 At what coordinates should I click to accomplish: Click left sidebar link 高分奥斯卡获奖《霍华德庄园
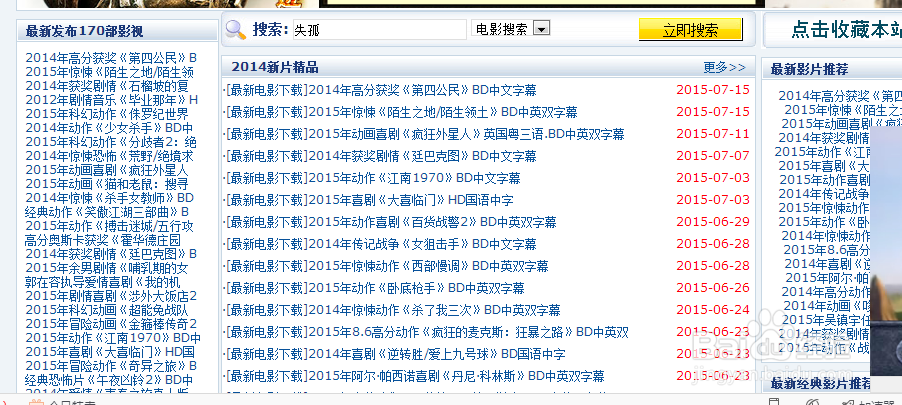(102, 240)
